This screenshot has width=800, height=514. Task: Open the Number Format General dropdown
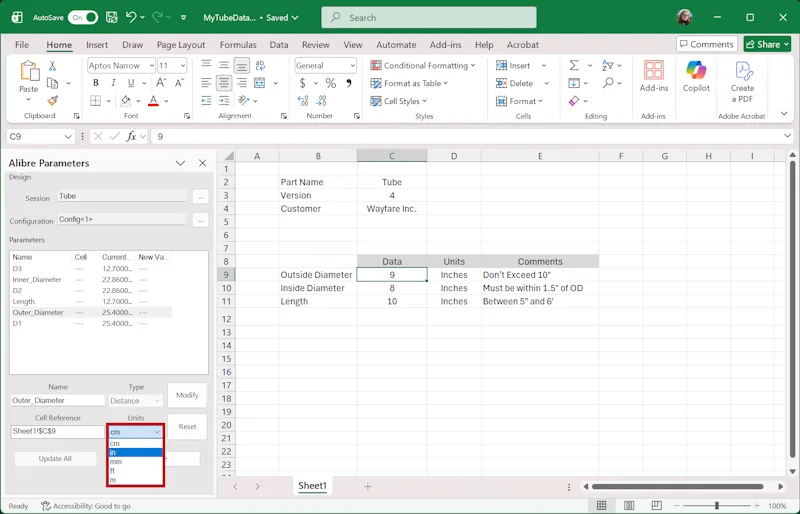(326, 65)
